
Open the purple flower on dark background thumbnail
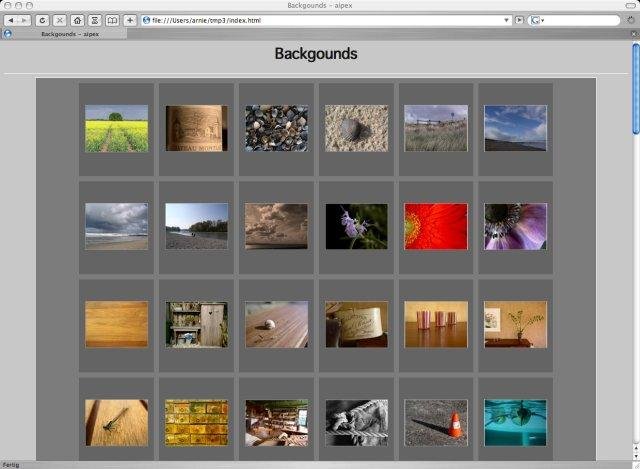click(357, 227)
